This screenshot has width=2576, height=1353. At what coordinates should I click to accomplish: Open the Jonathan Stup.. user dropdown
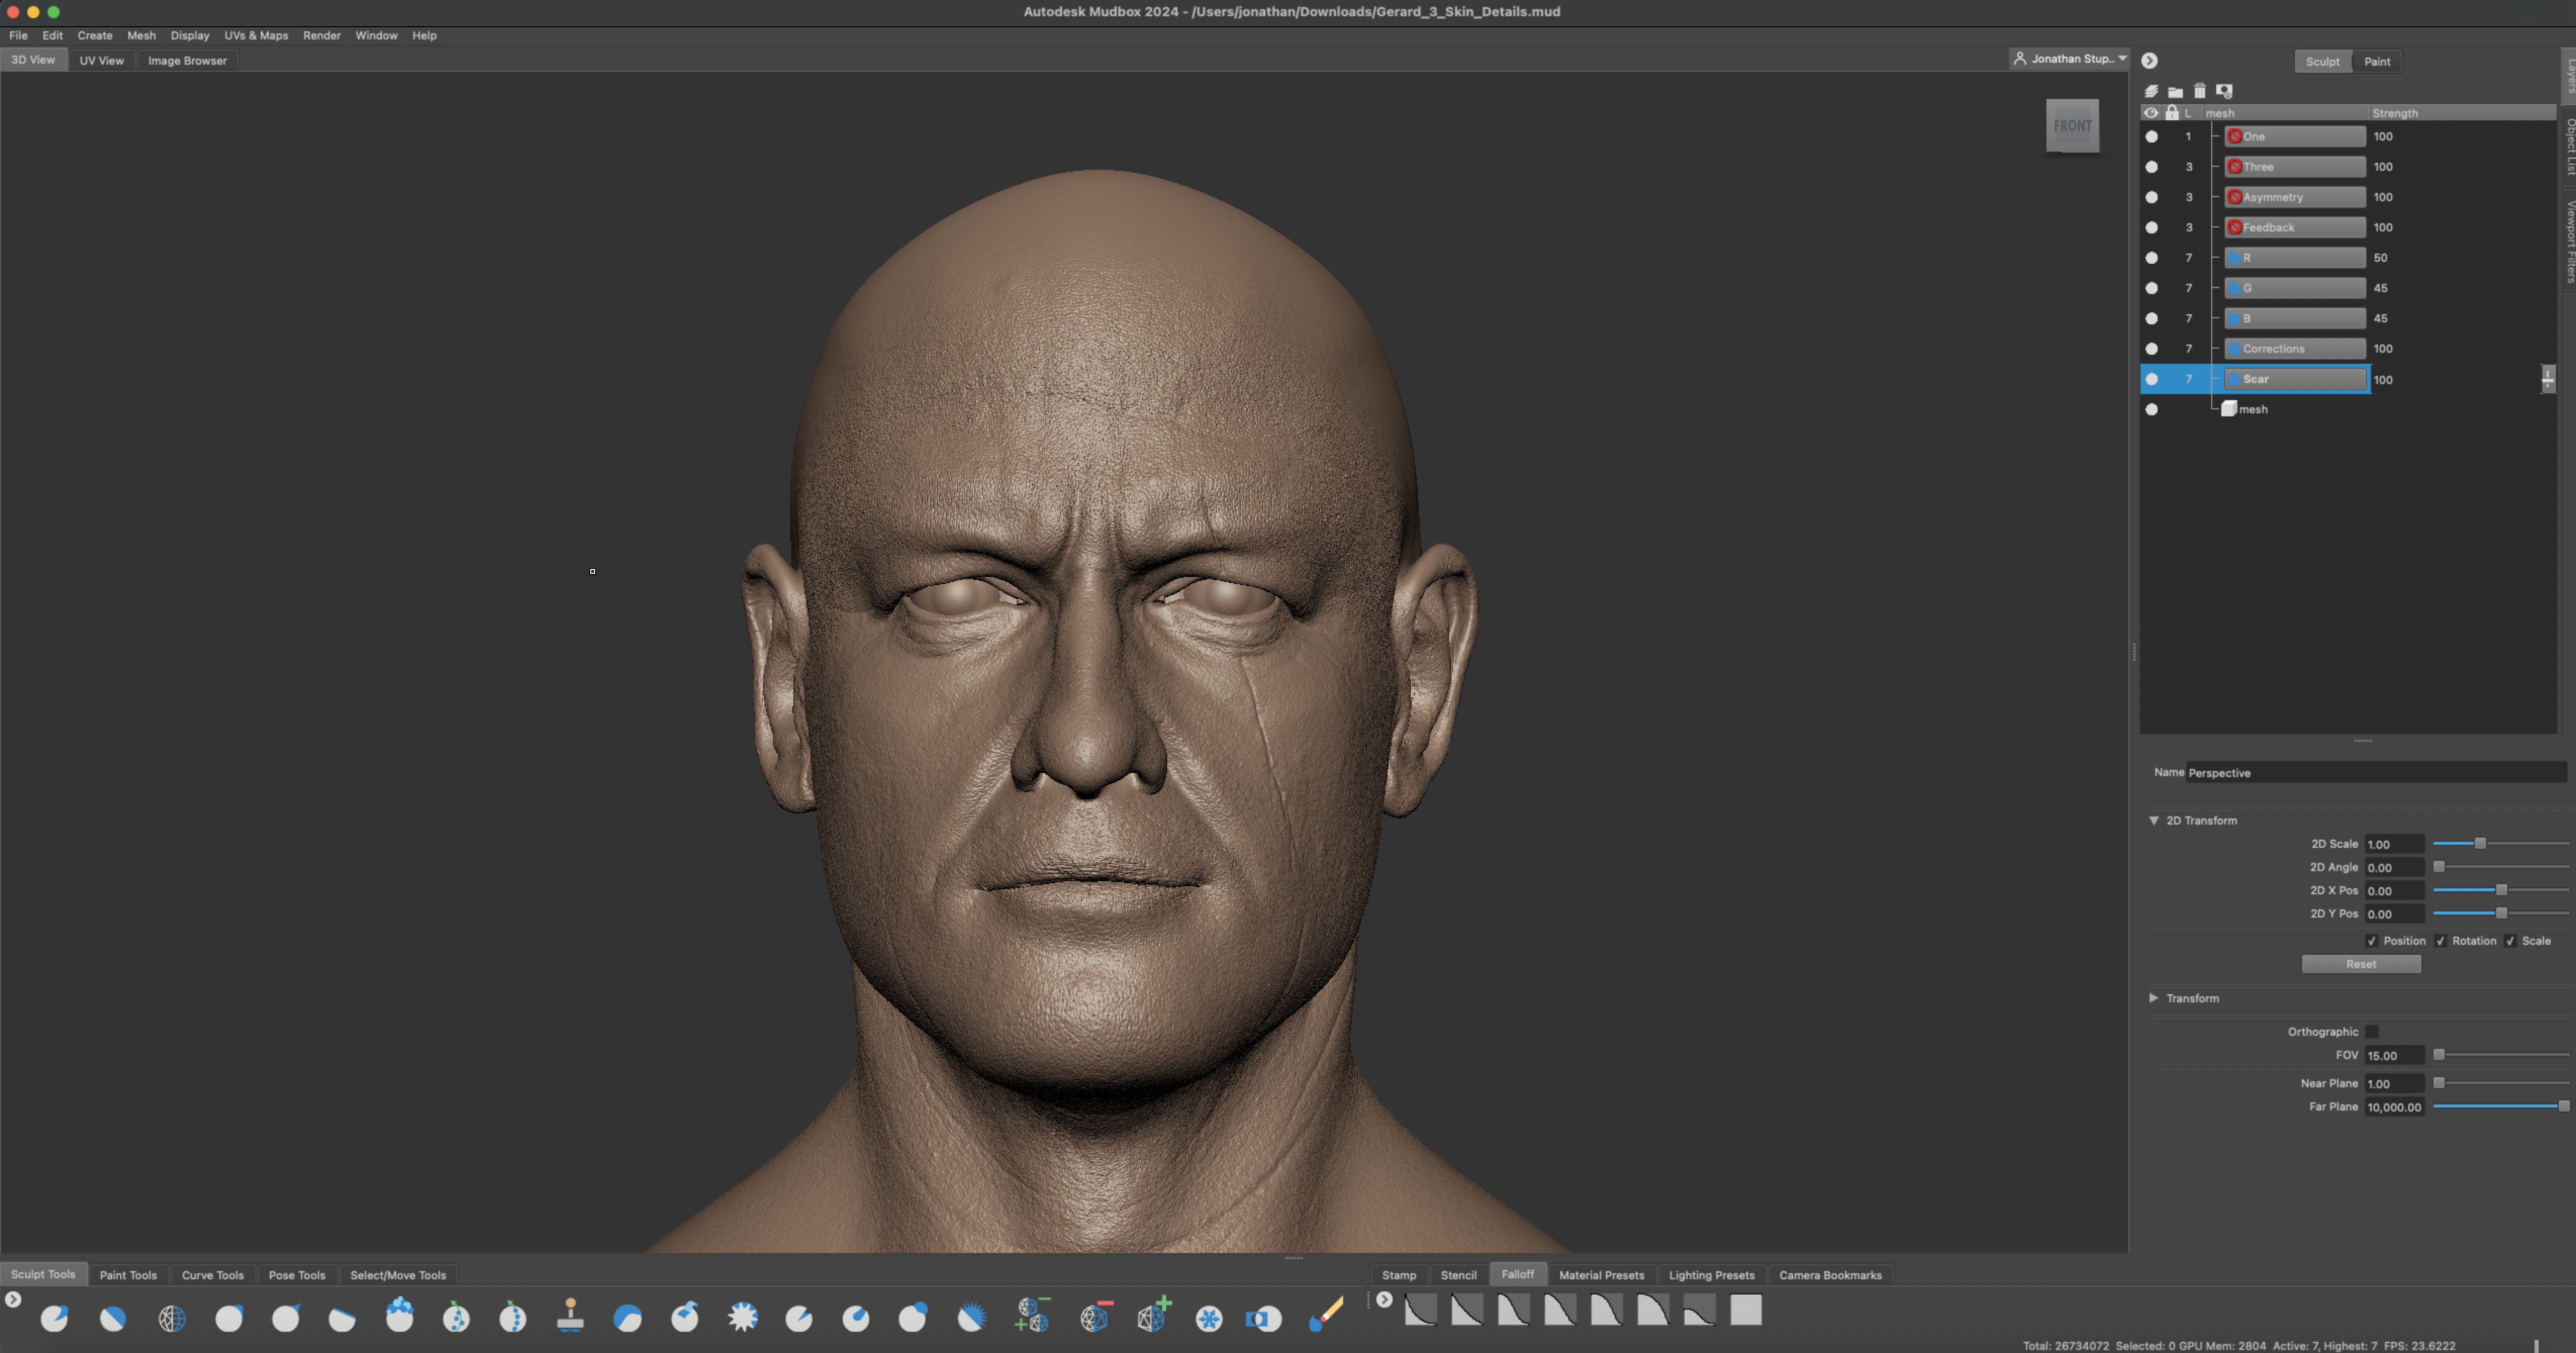tap(2069, 59)
